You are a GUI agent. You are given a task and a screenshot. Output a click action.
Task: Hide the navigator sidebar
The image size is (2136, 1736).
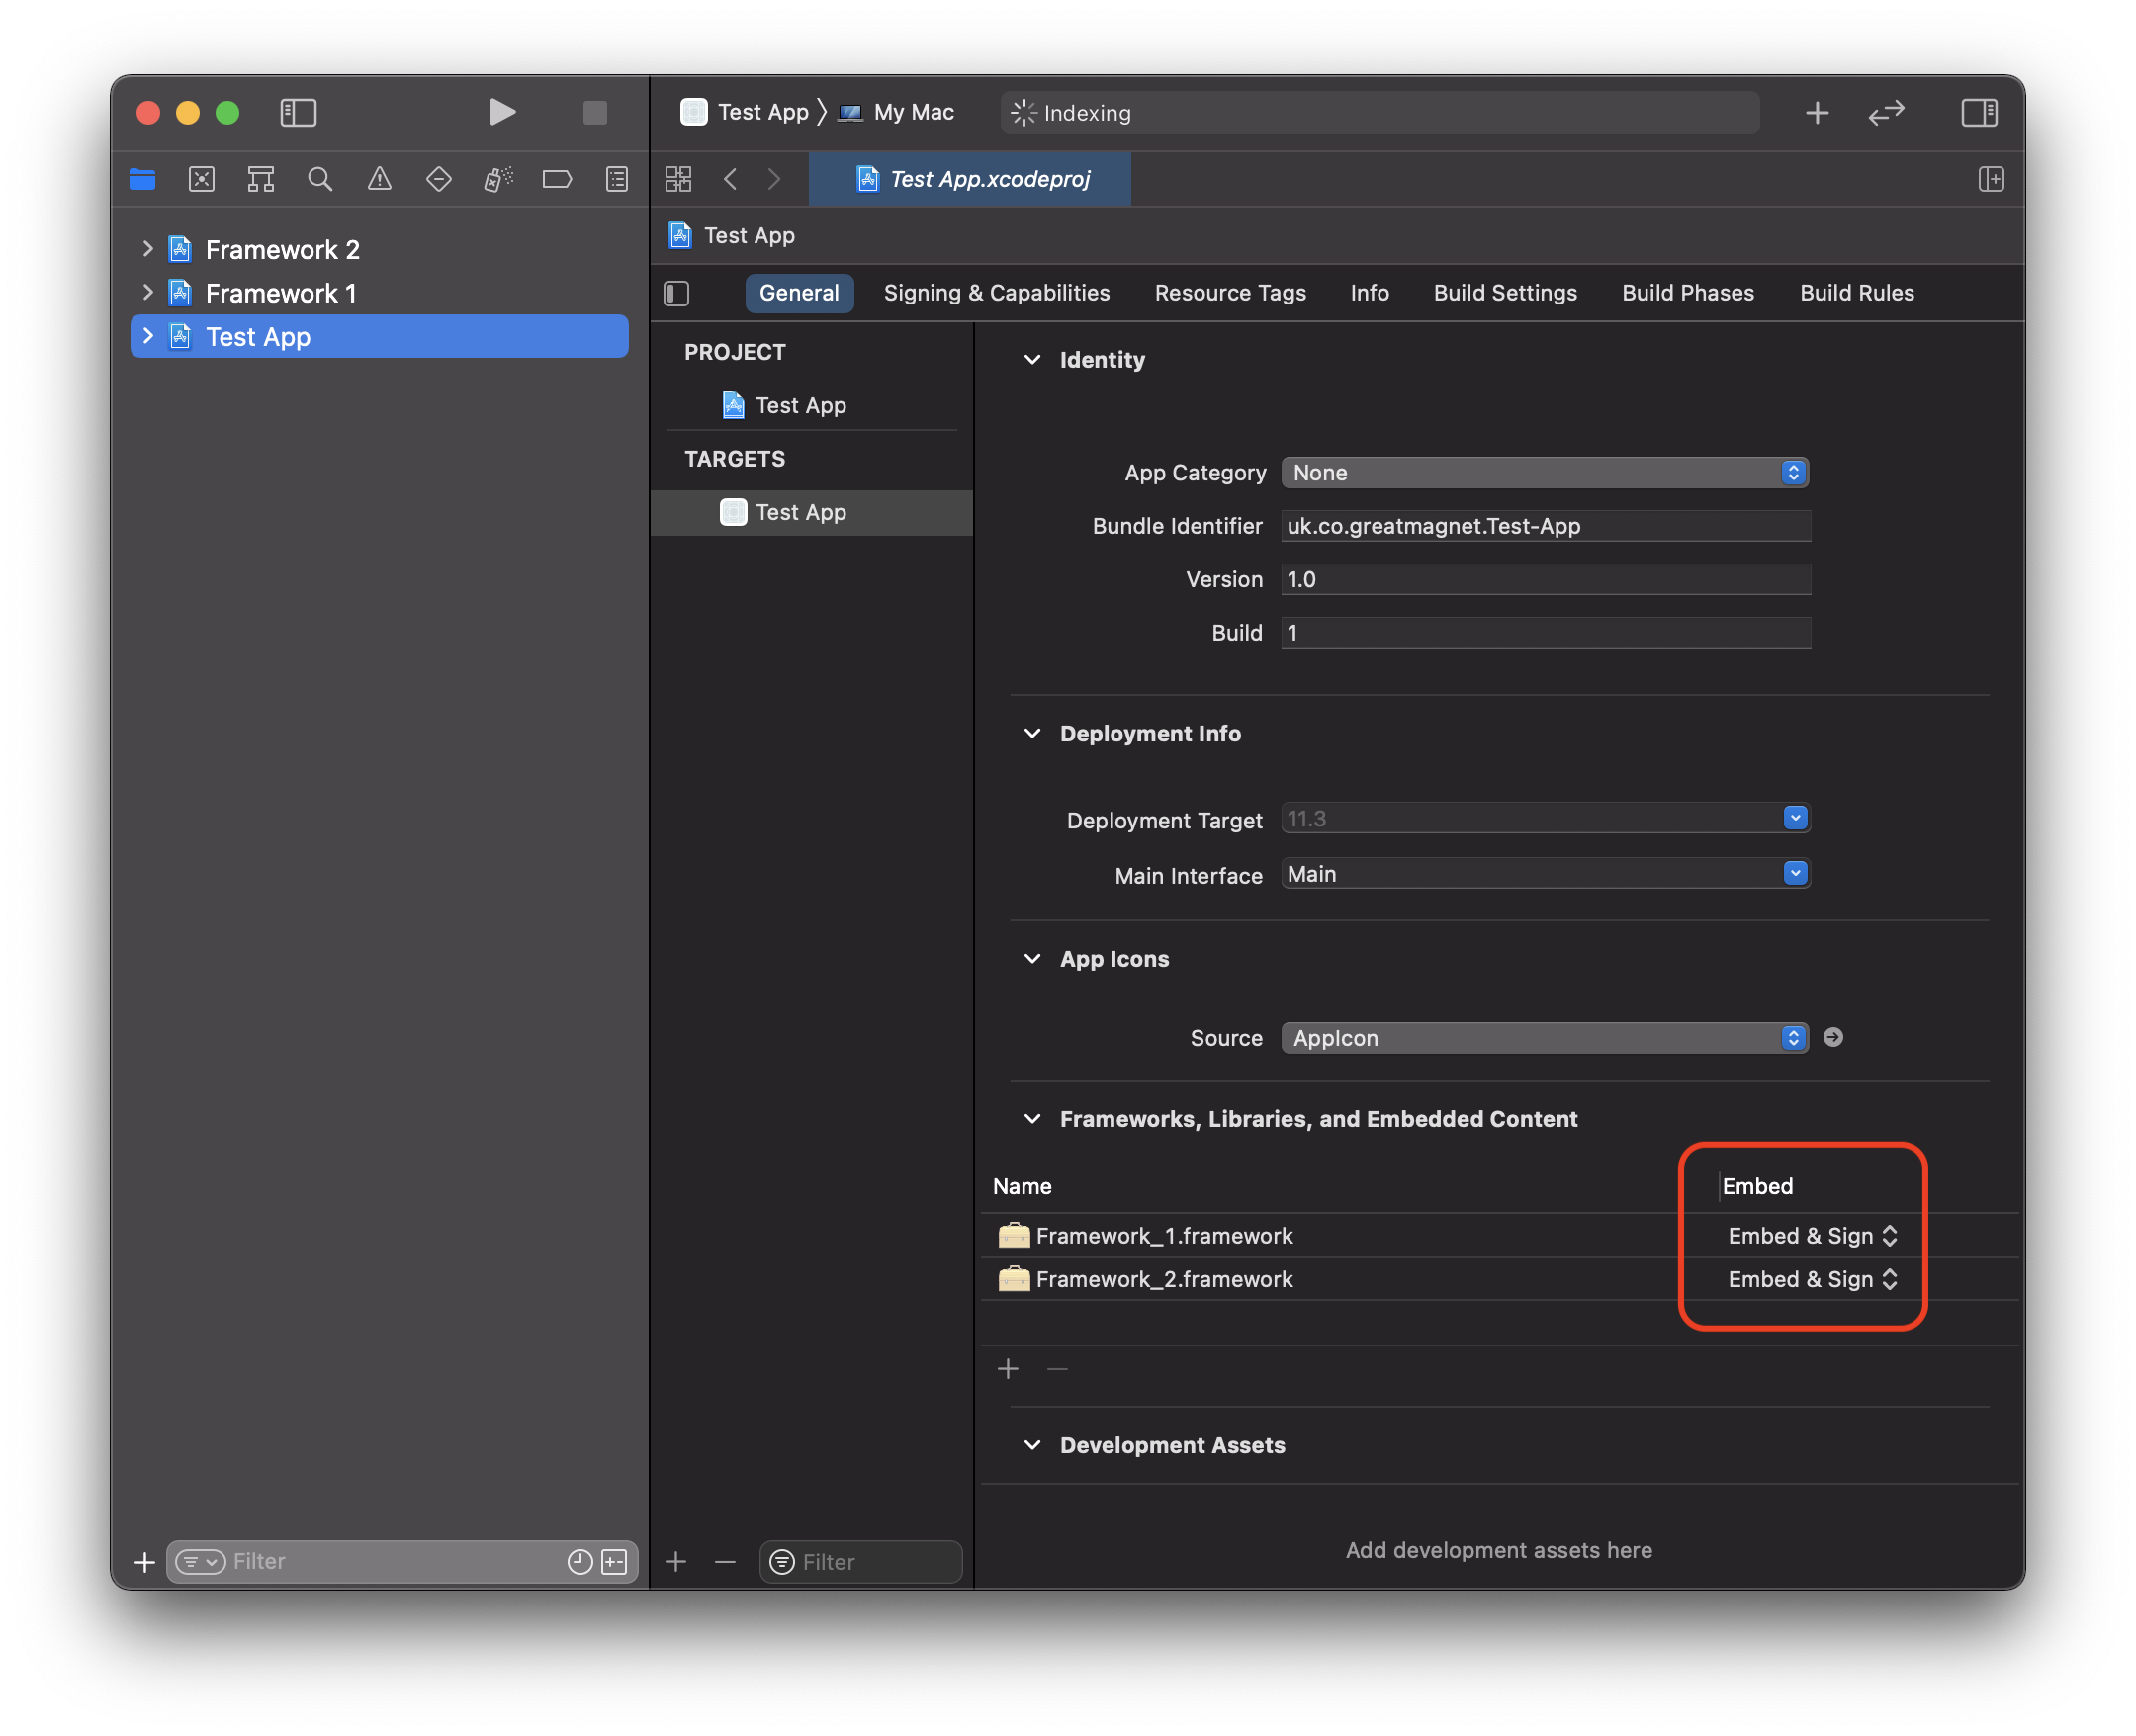[298, 112]
